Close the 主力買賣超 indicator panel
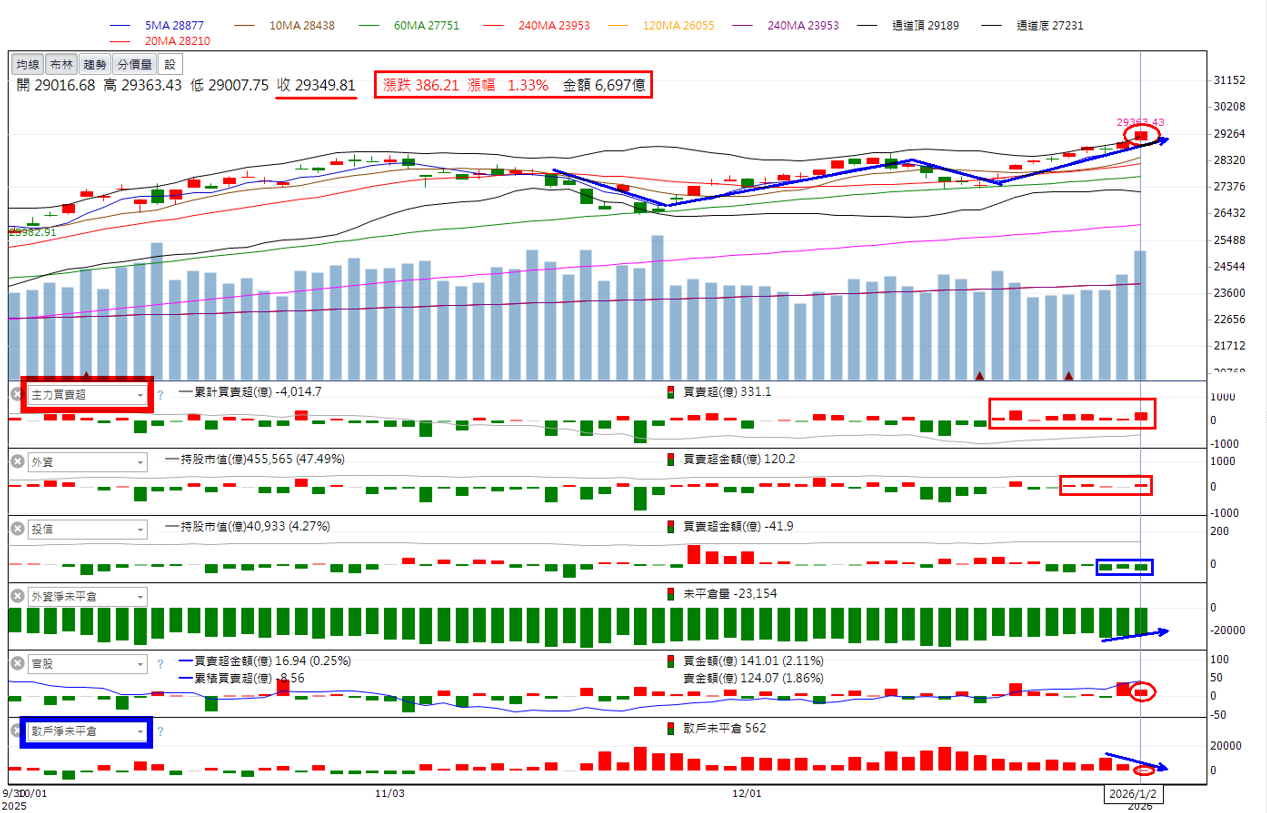Viewport: 1267px width, 813px height. click(x=17, y=395)
